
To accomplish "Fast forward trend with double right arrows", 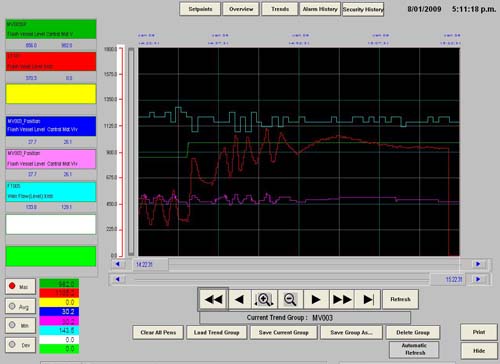I will (342, 299).
